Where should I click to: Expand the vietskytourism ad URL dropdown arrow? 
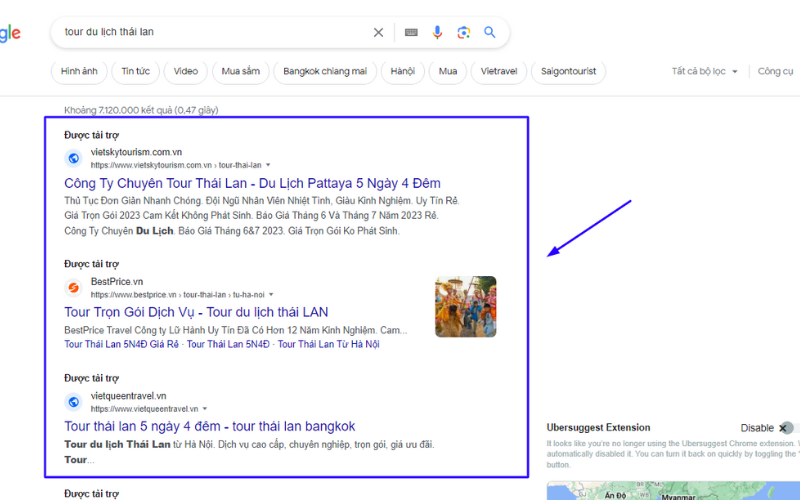point(268,165)
